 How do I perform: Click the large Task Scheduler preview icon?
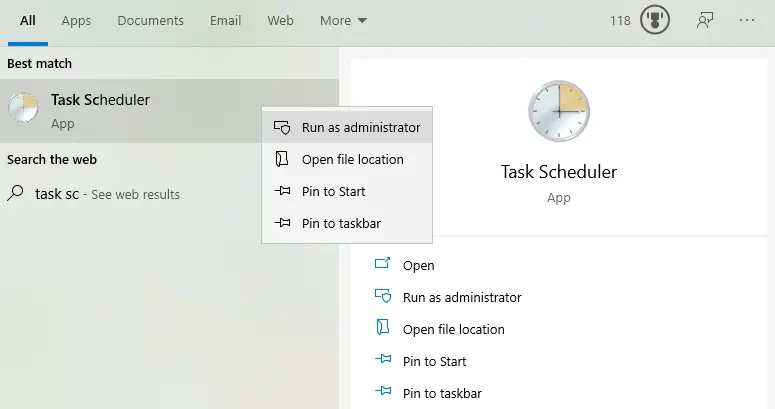coord(559,111)
